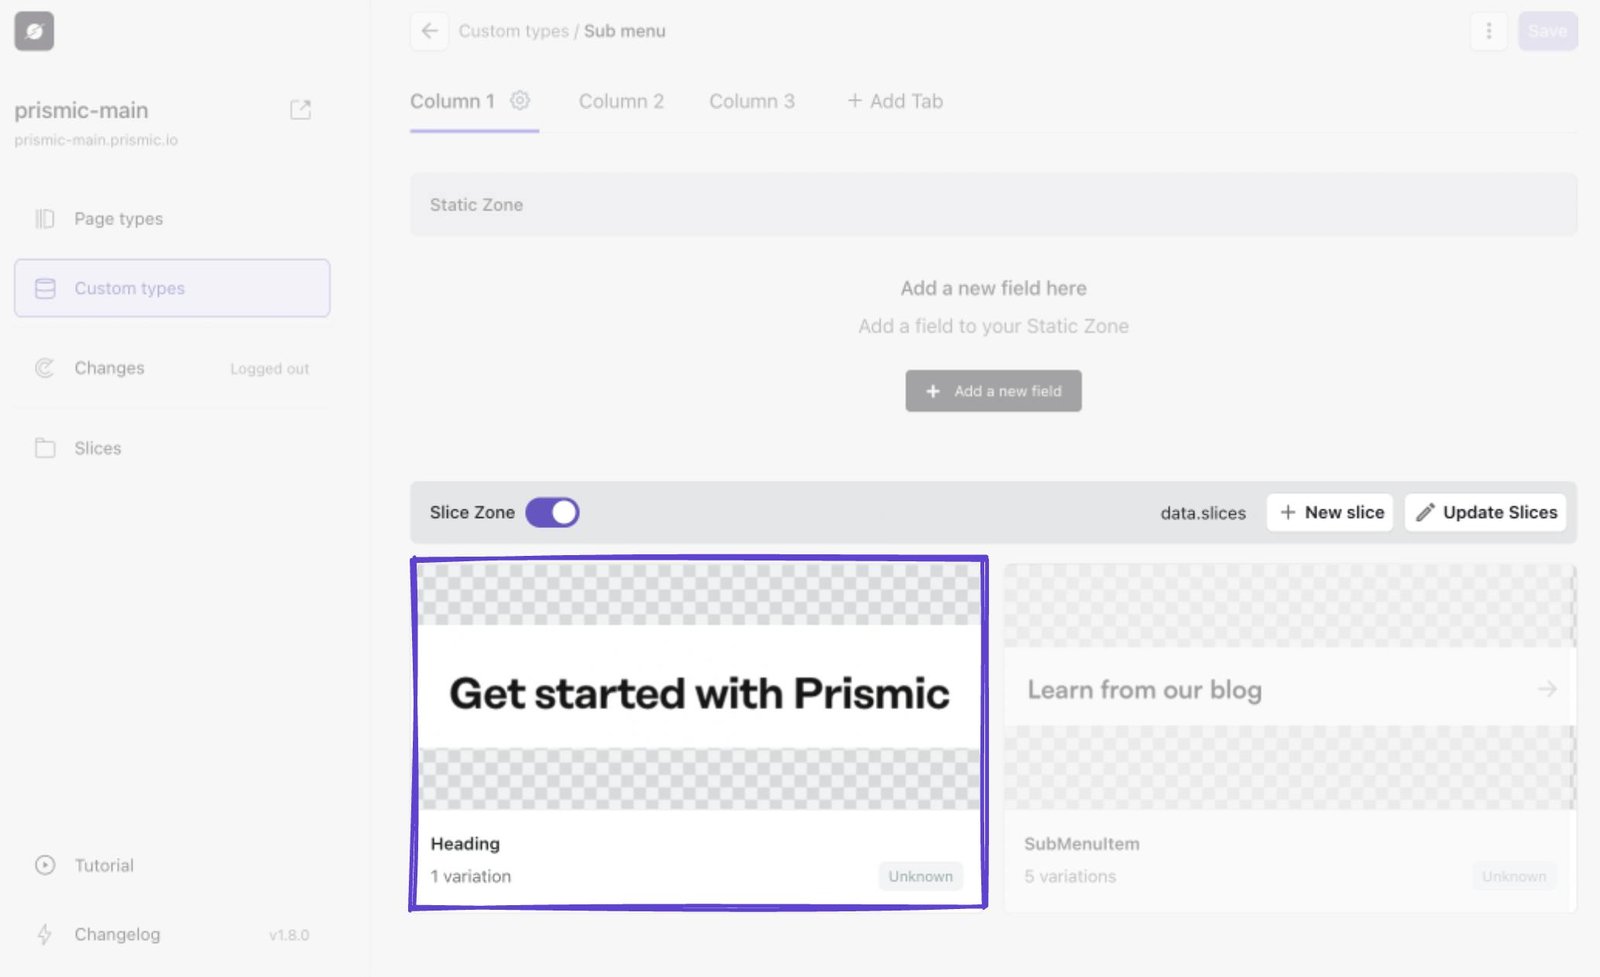
Task: Toggle the Slice Zone switch off
Action: tap(552, 512)
